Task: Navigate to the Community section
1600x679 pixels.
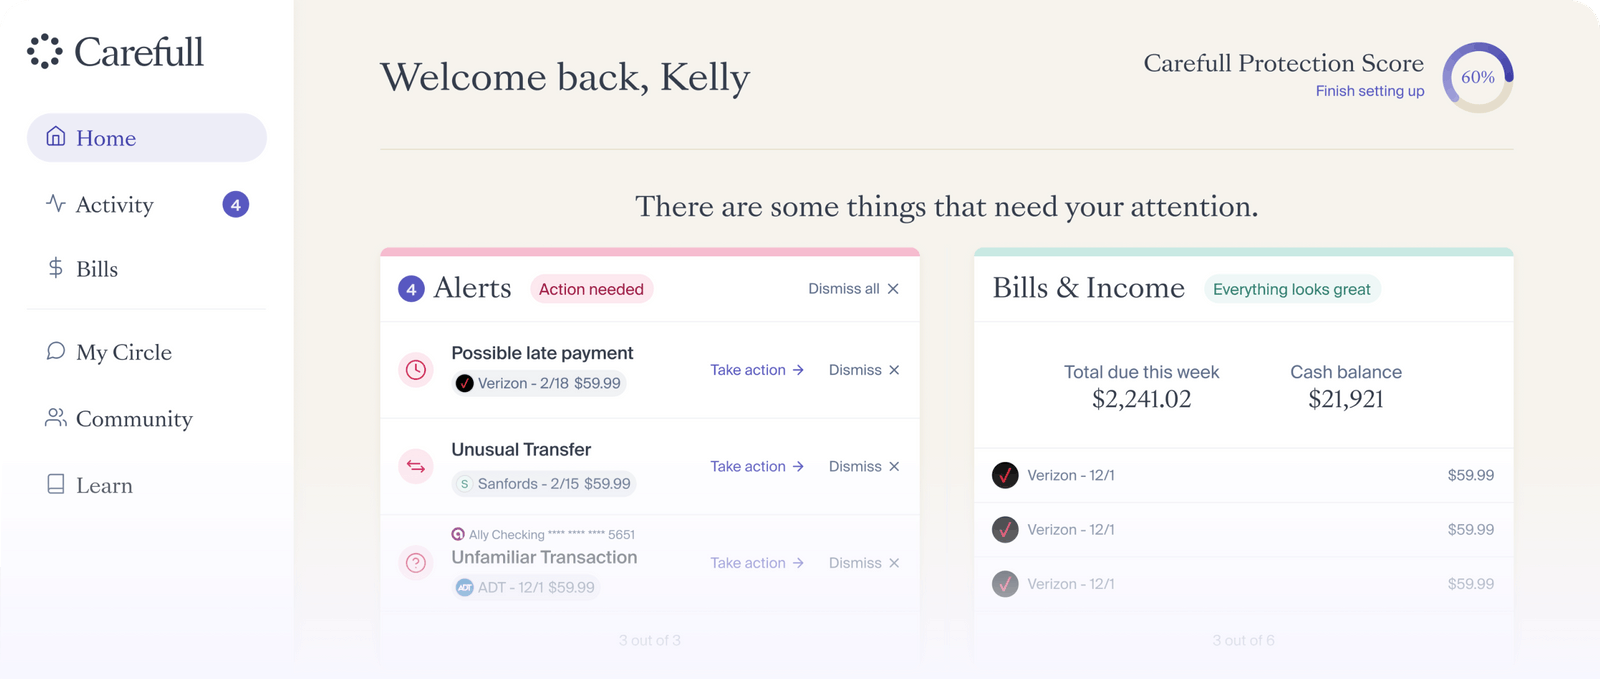Action: point(134,419)
